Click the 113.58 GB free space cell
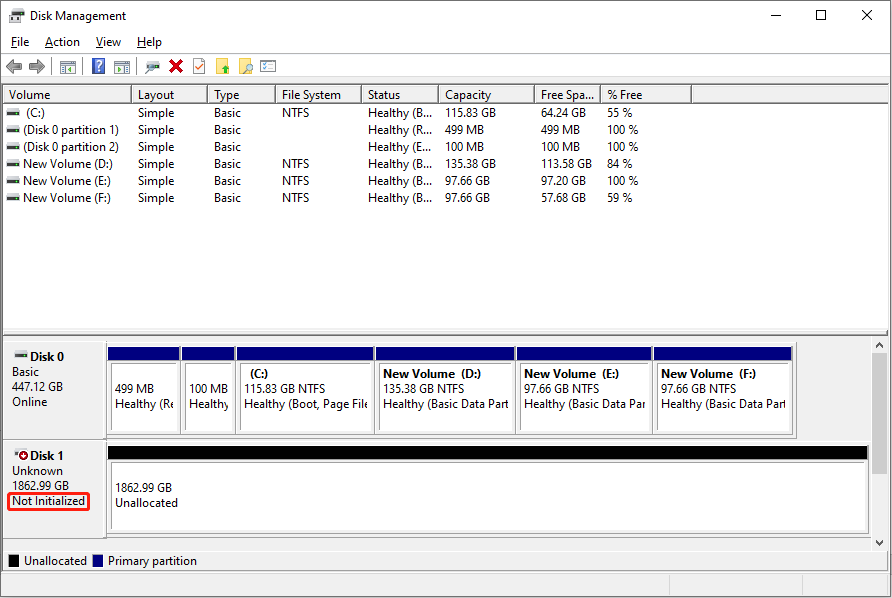The image size is (892, 598). pos(566,164)
